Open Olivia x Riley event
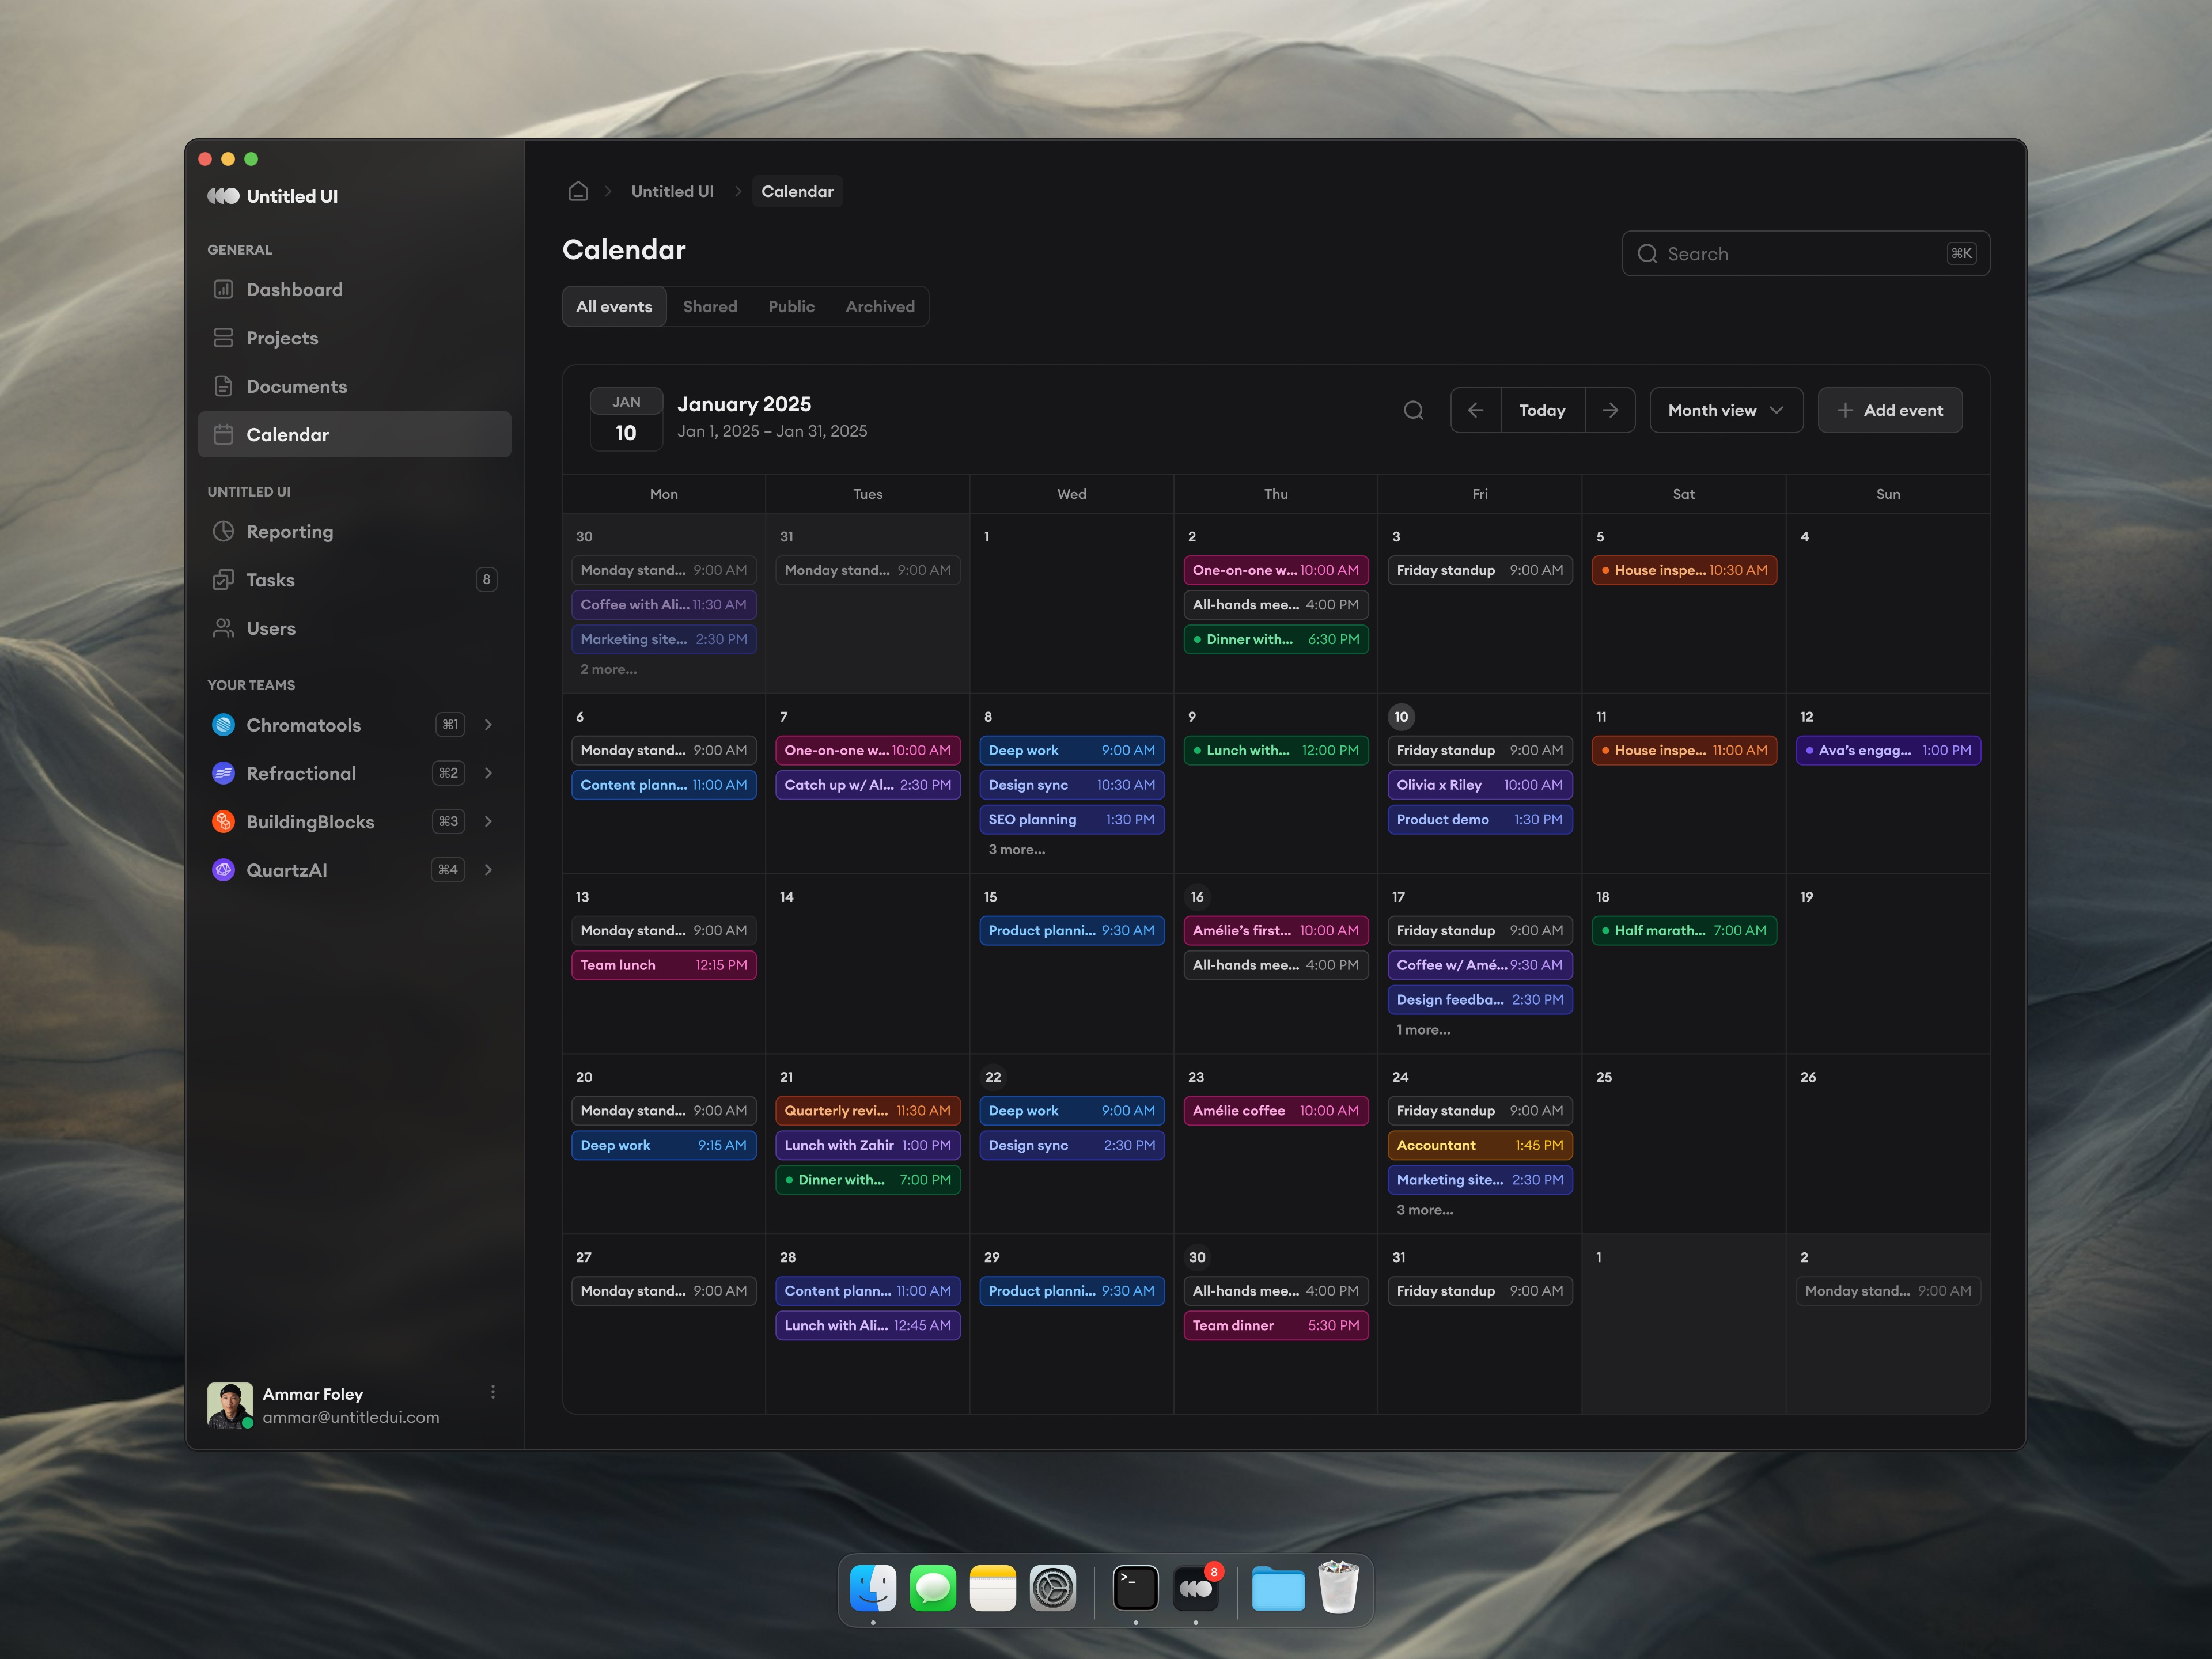This screenshot has width=2212, height=1659. (1480, 785)
